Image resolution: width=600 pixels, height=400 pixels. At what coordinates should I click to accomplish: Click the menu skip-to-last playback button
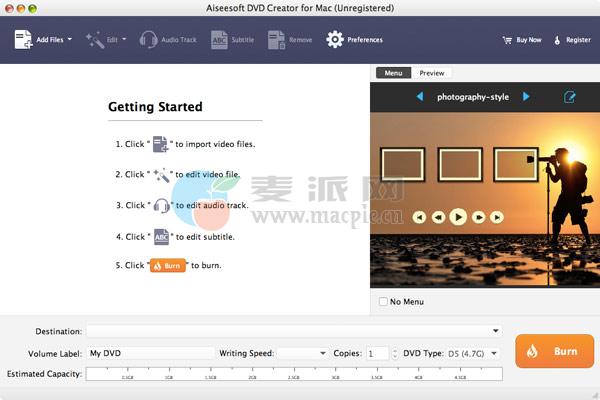click(x=497, y=217)
